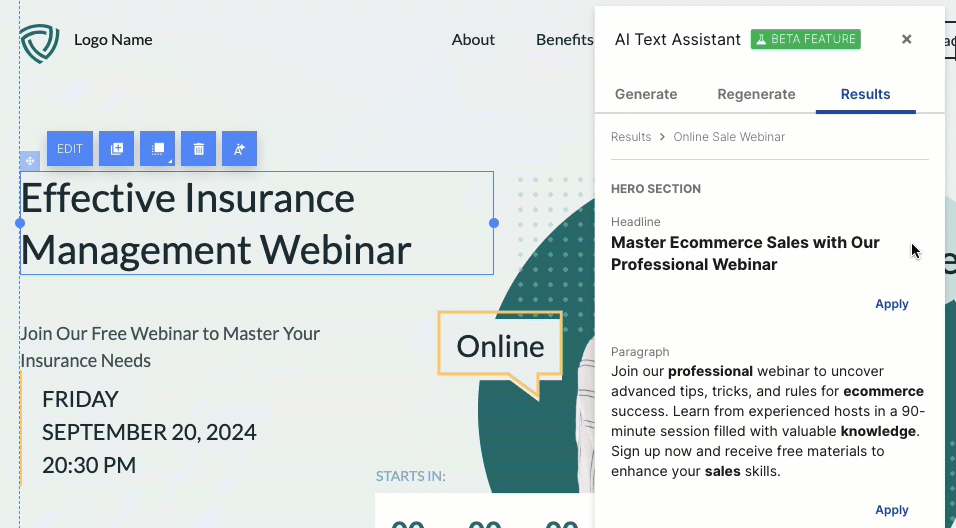Apply the generated headline
956x528 pixels.
[891, 304]
